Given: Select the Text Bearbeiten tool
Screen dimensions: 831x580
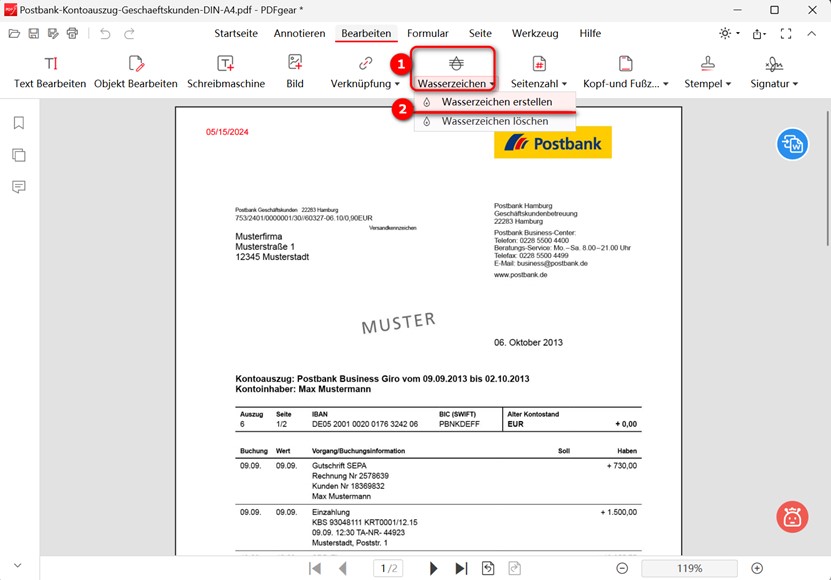Looking at the screenshot, I should [x=50, y=72].
